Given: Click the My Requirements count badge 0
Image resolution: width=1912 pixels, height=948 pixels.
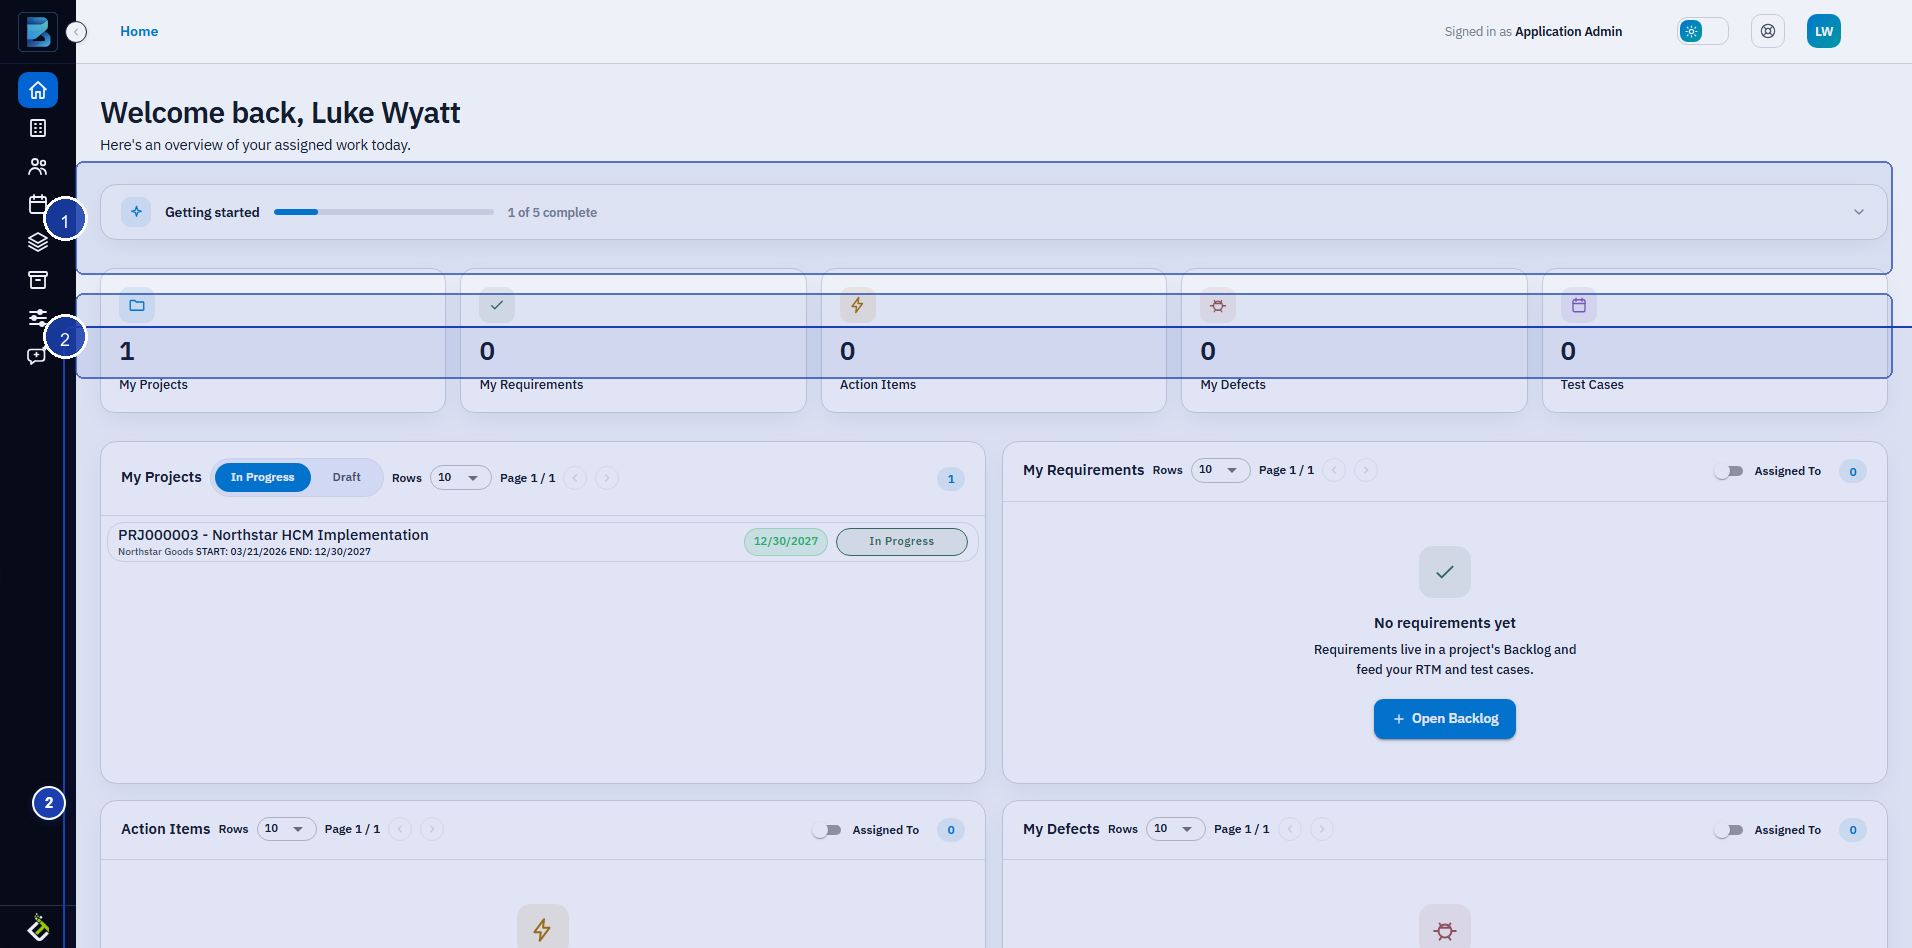Looking at the screenshot, I should click(x=1853, y=471).
